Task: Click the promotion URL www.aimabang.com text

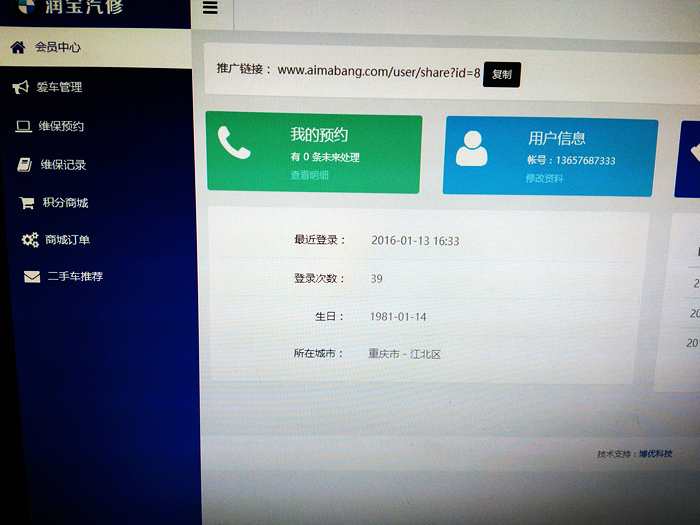Action: 379,71
